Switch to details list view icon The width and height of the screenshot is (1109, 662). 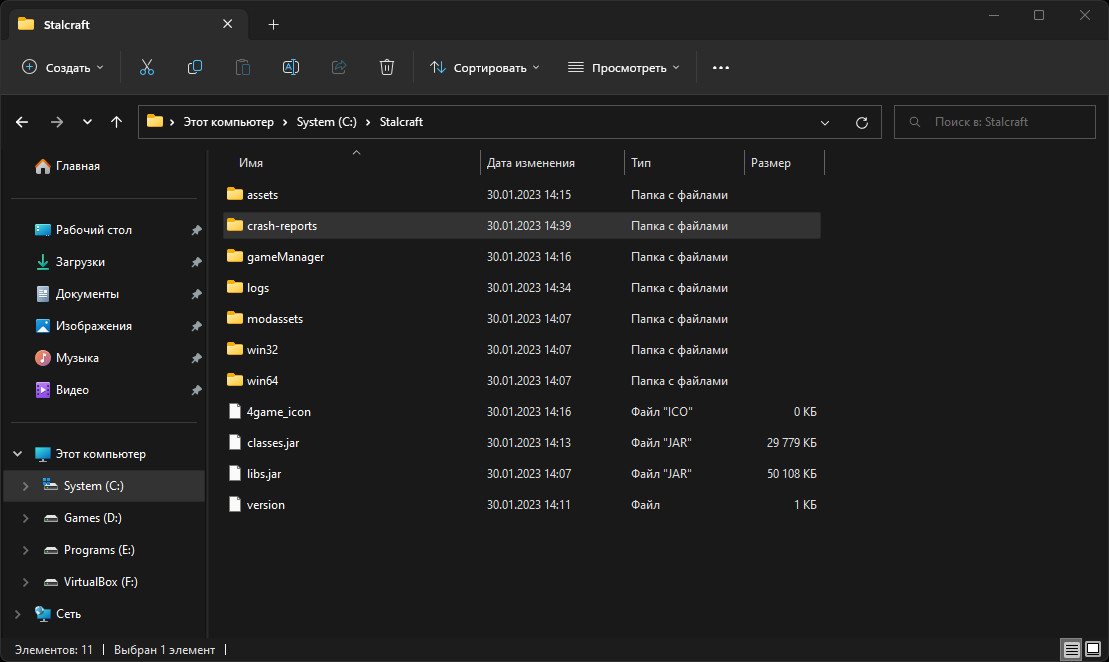tap(1071, 650)
